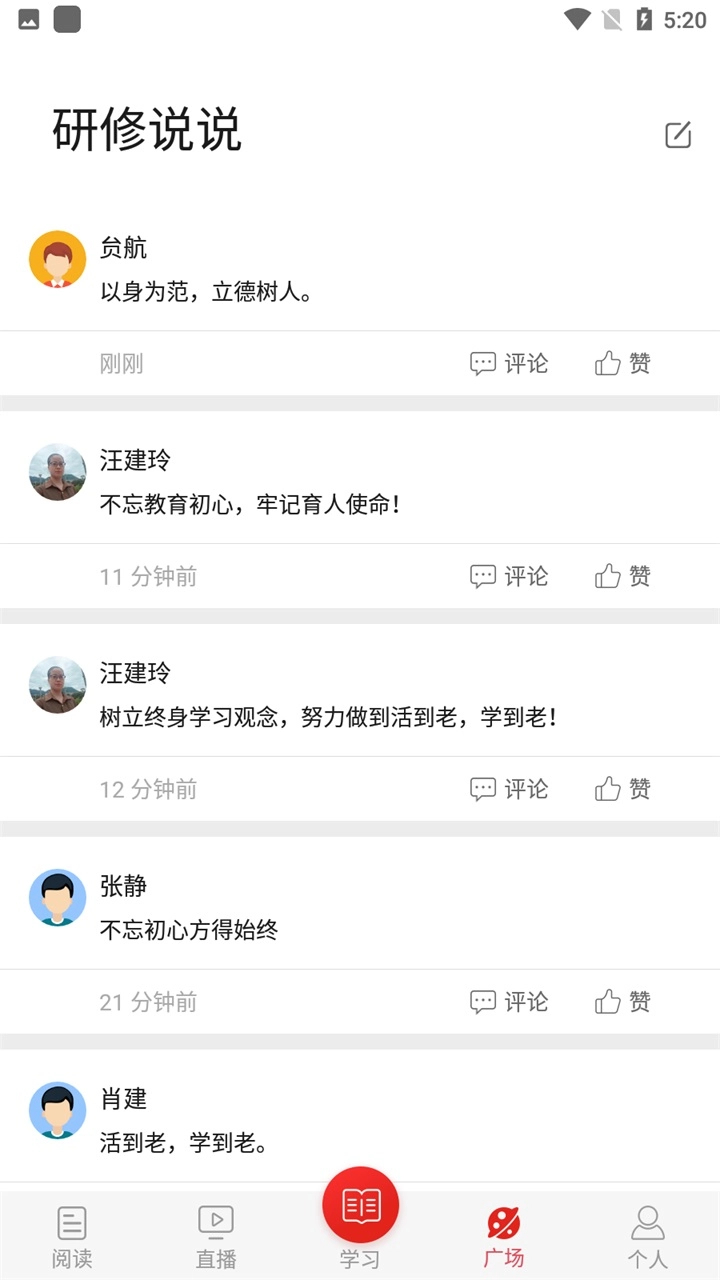Go to the 个人 profile tab
Image resolution: width=720 pixels, height=1280 pixels.
tap(648, 1237)
